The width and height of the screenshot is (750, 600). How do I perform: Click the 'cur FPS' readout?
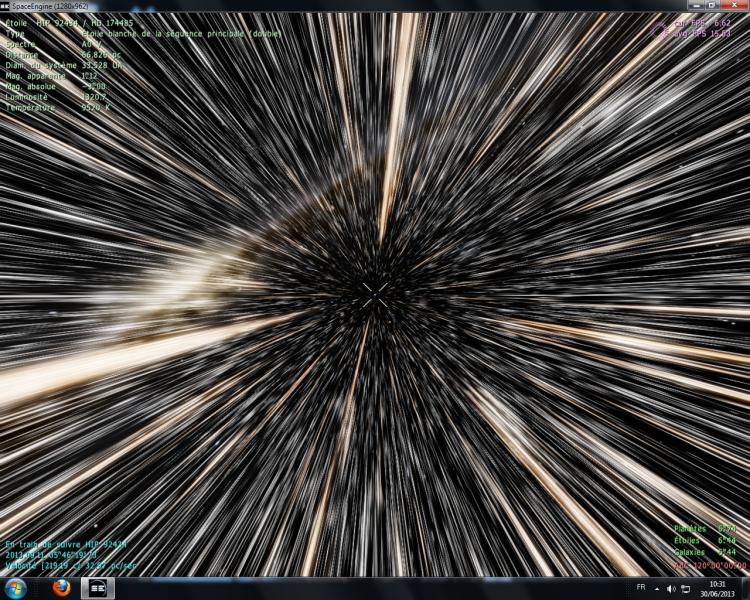702,23
